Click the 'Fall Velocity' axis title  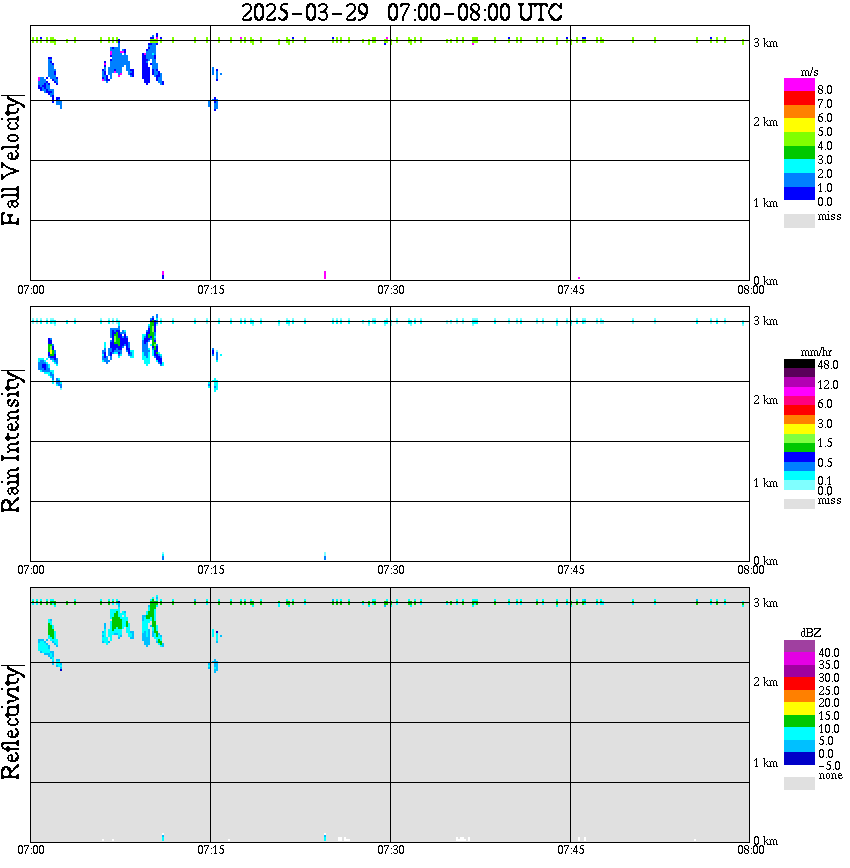pyautogui.click(x=12, y=160)
